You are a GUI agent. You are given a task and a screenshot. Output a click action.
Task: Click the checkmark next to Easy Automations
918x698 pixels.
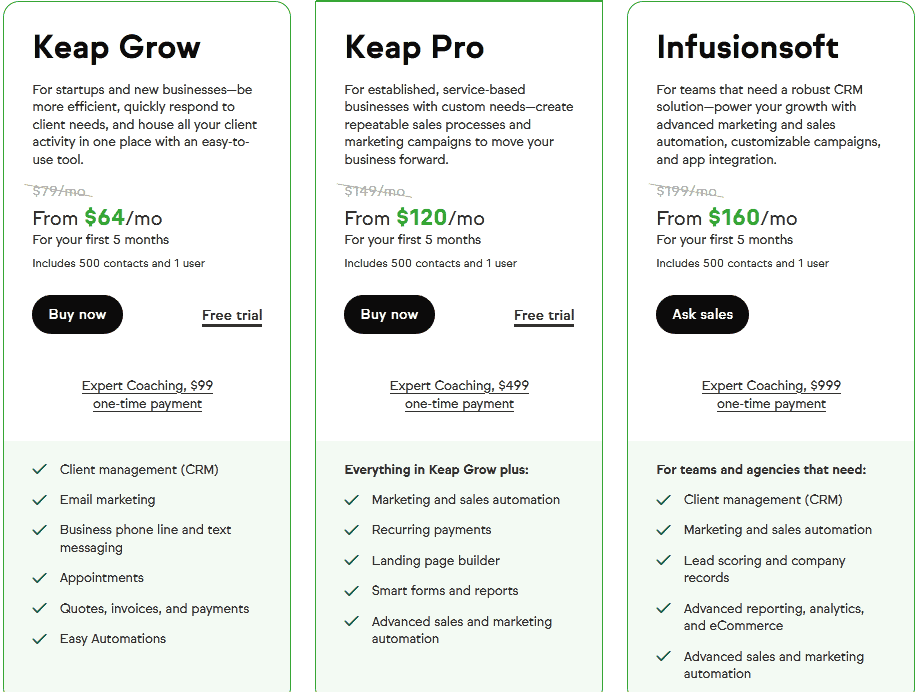pos(39,638)
